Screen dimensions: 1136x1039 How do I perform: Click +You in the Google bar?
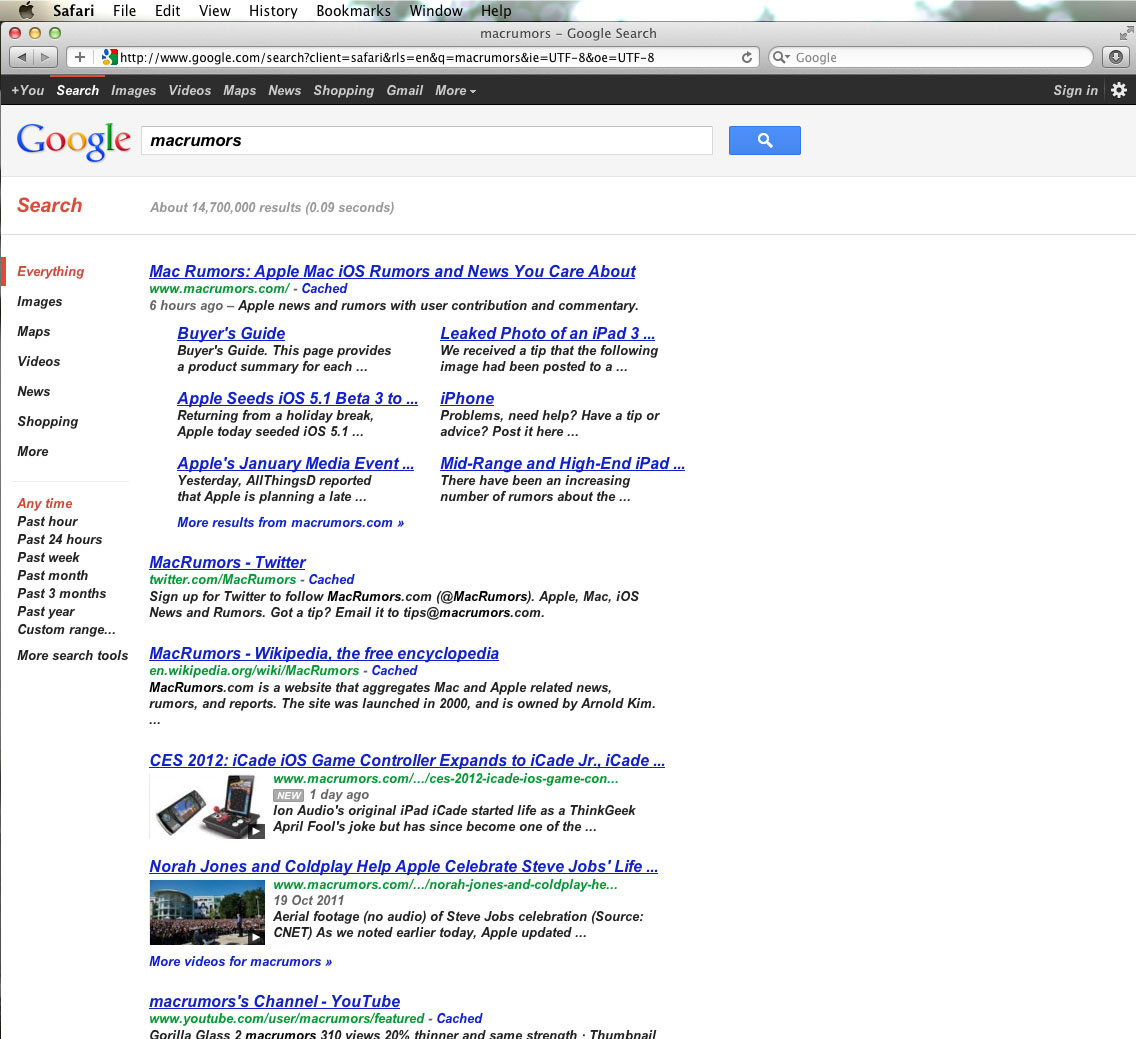28,91
